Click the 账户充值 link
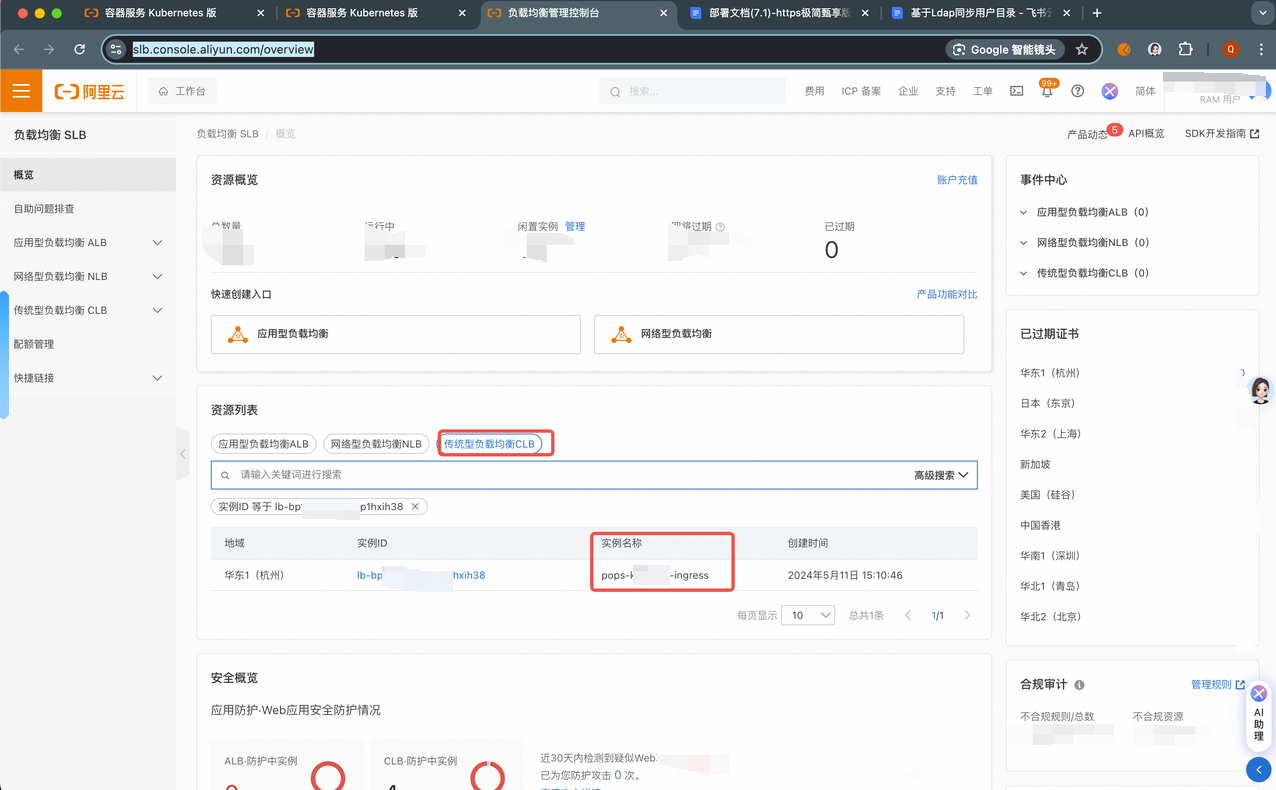 click(x=957, y=180)
